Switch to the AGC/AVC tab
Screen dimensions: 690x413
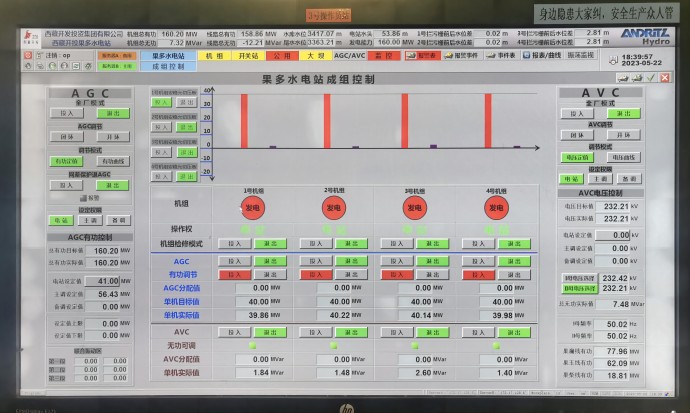coord(350,56)
